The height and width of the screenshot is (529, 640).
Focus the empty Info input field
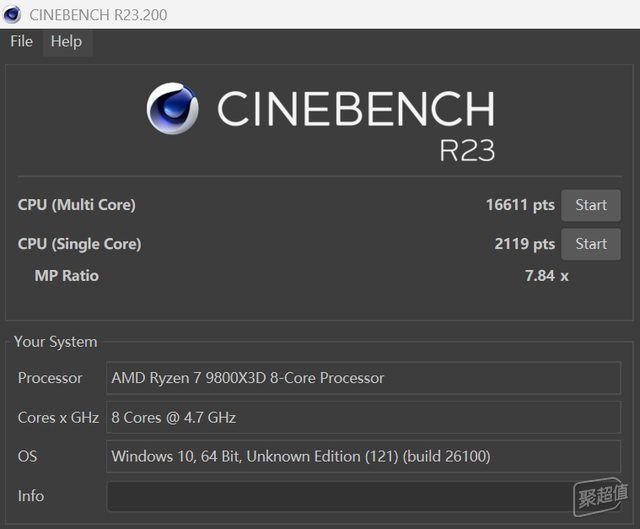(x=363, y=496)
